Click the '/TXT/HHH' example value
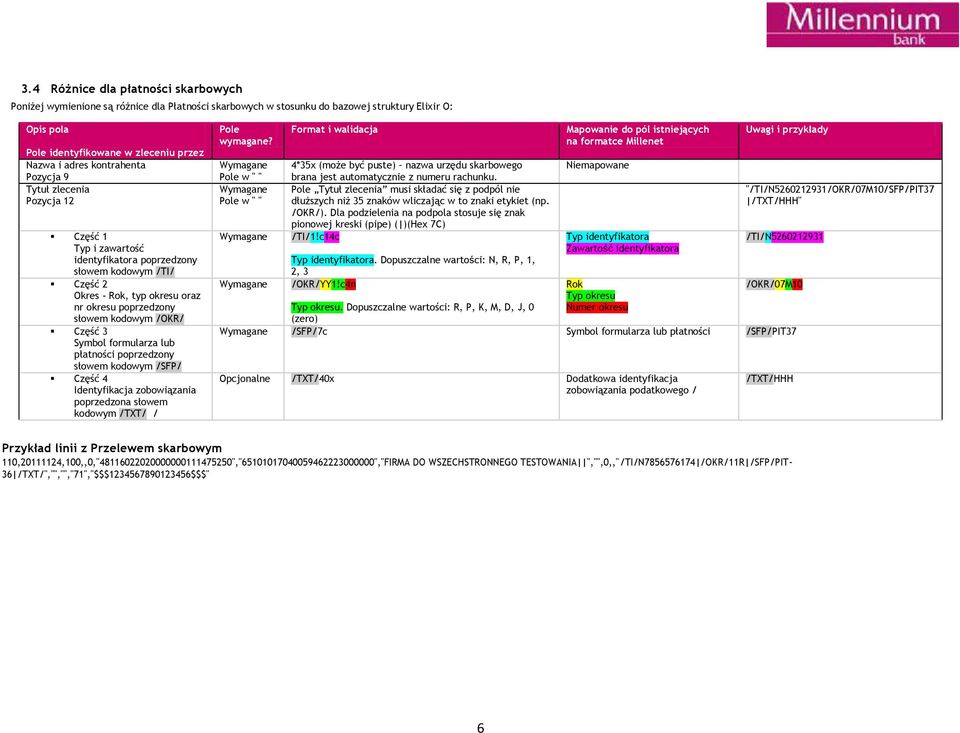 coord(769,378)
